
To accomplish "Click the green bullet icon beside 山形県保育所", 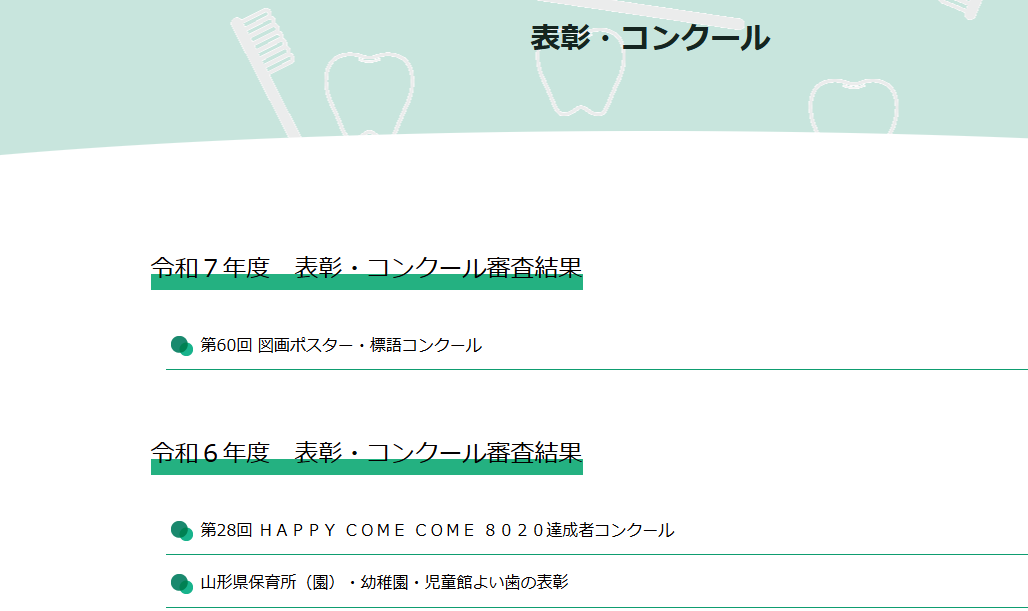I will click(181, 583).
